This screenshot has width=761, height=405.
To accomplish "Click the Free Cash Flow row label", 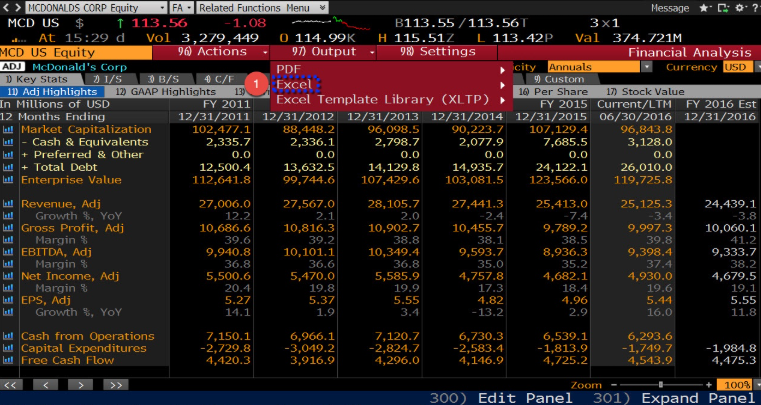I will point(67,360).
